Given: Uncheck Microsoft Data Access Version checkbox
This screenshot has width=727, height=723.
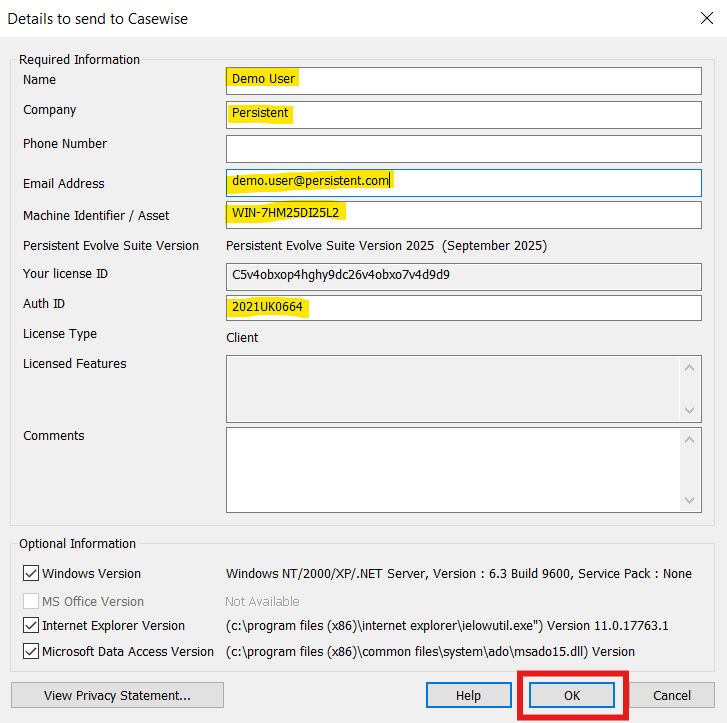Looking at the screenshot, I should (31, 651).
